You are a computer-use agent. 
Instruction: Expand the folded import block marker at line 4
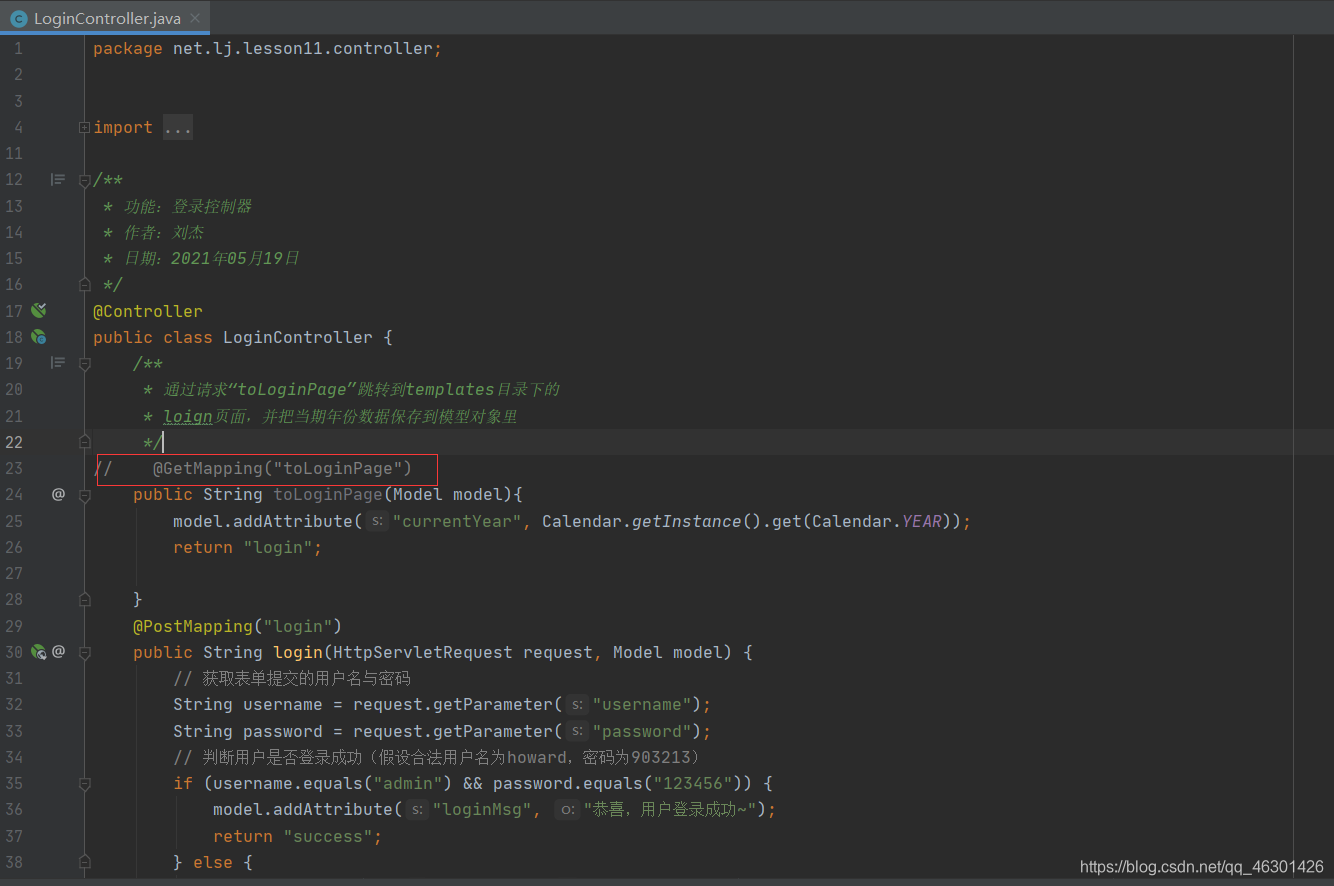point(85,128)
